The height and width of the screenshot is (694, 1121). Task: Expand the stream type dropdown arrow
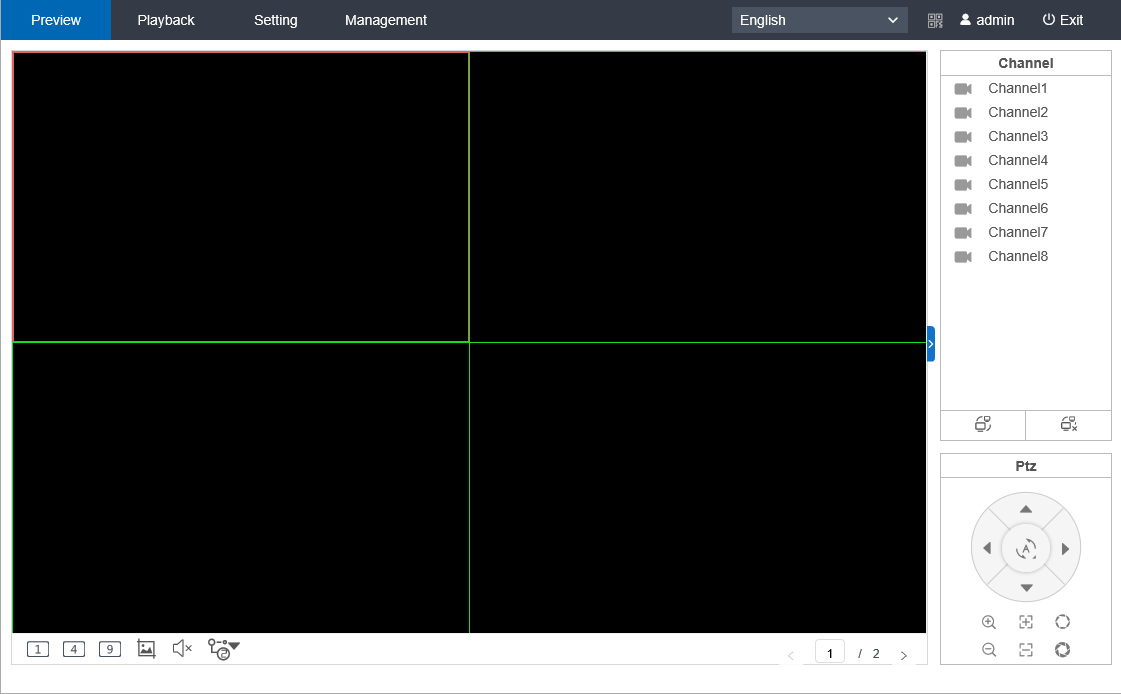[234, 646]
